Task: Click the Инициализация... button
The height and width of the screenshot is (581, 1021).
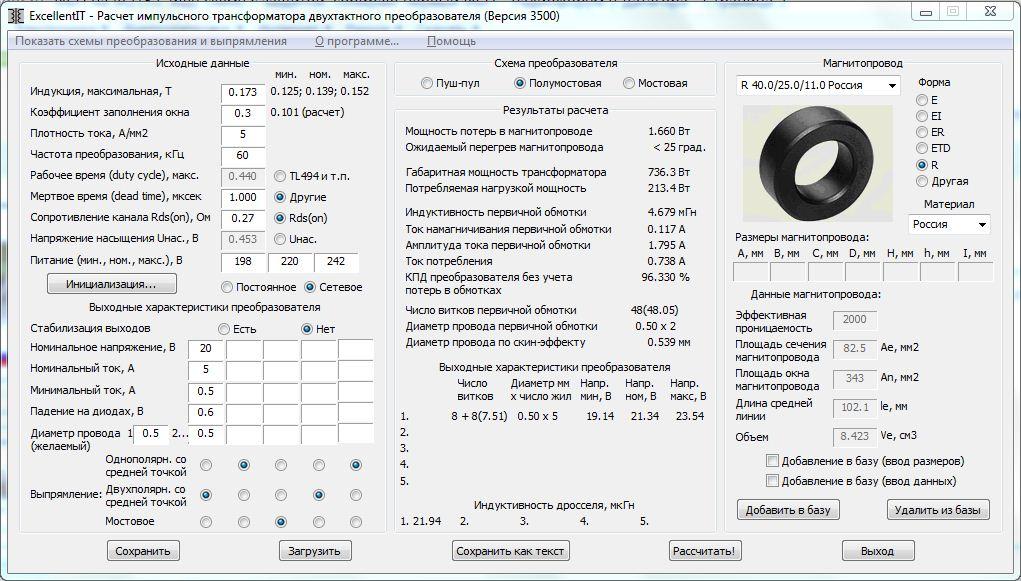Action: pos(112,284)
